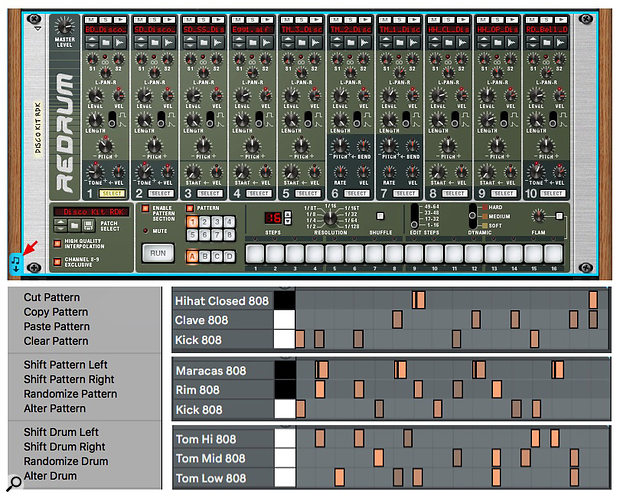
Task: Choose Cut Pattern from the menu
Action: click(52, 297)
